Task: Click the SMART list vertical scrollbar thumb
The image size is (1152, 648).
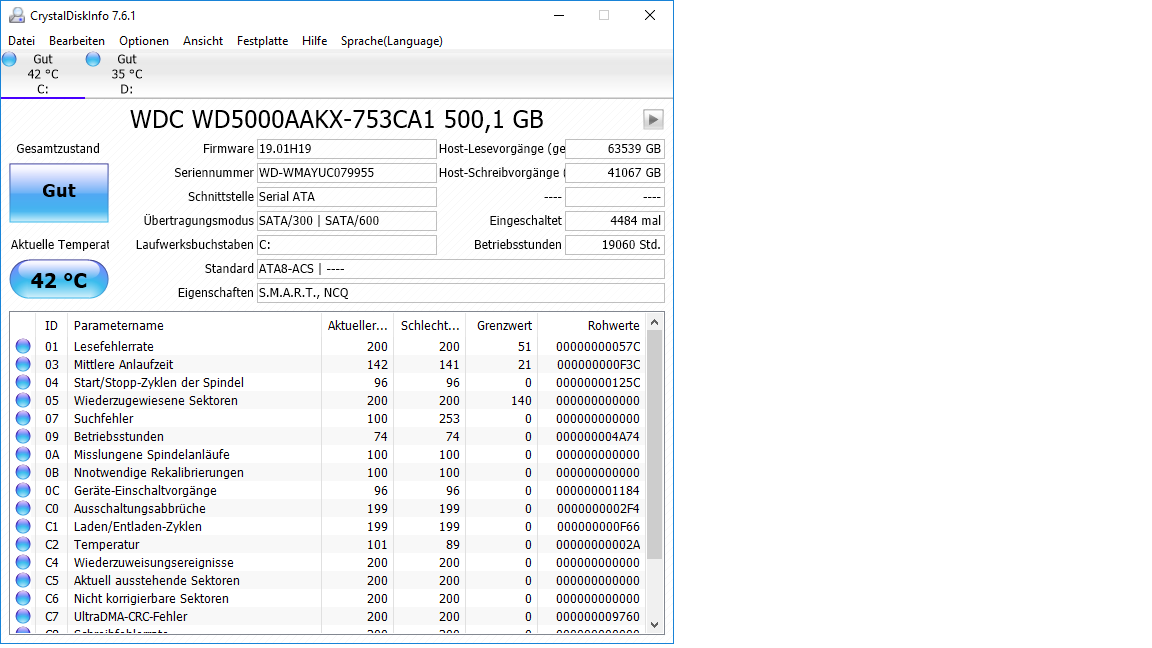Action: [x=655, y=444]
